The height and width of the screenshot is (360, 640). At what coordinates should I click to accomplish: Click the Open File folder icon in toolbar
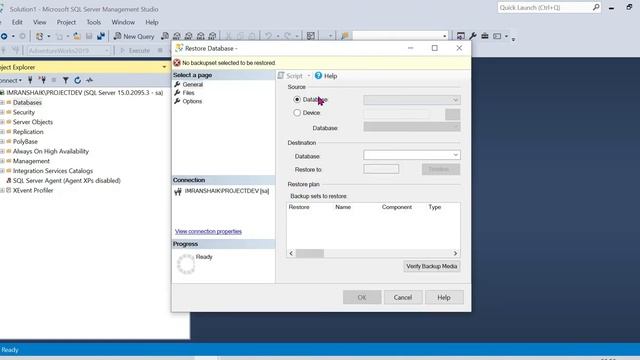[77, 36]
